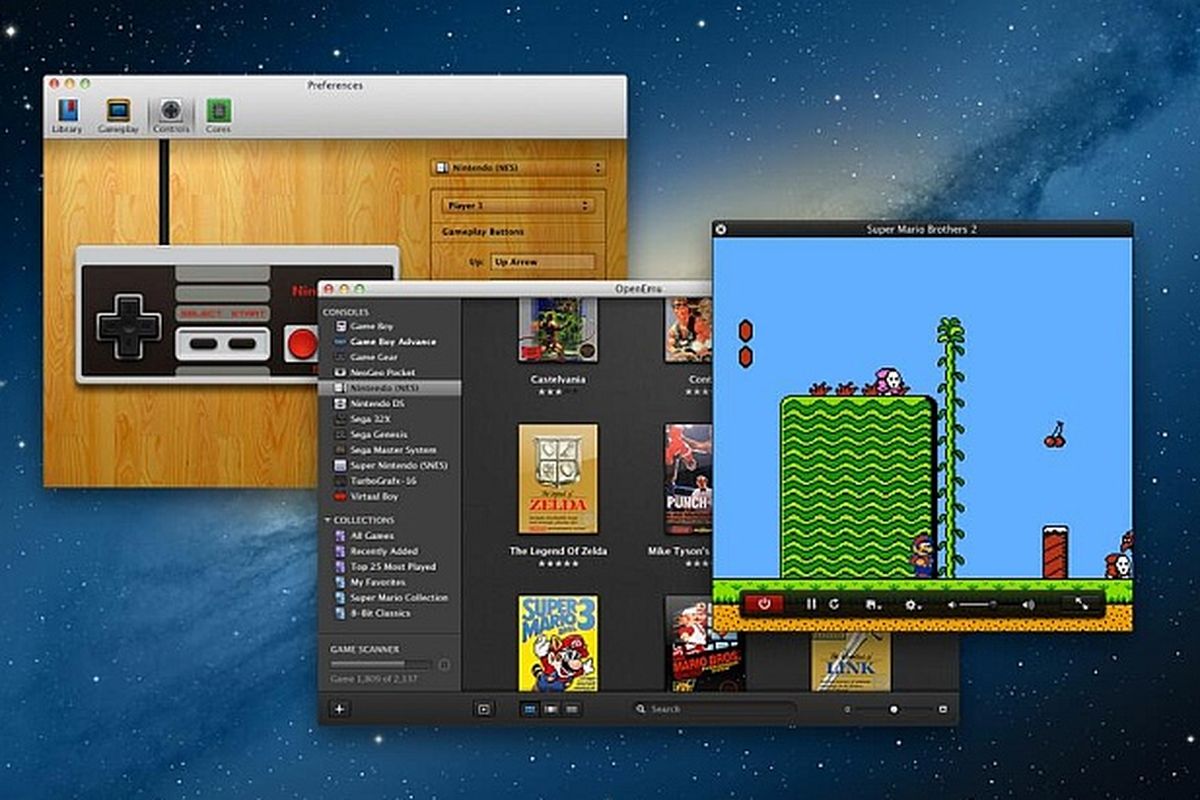Click the large cover size icon beside the slider

pyautogui.click(x=943, y=709)
